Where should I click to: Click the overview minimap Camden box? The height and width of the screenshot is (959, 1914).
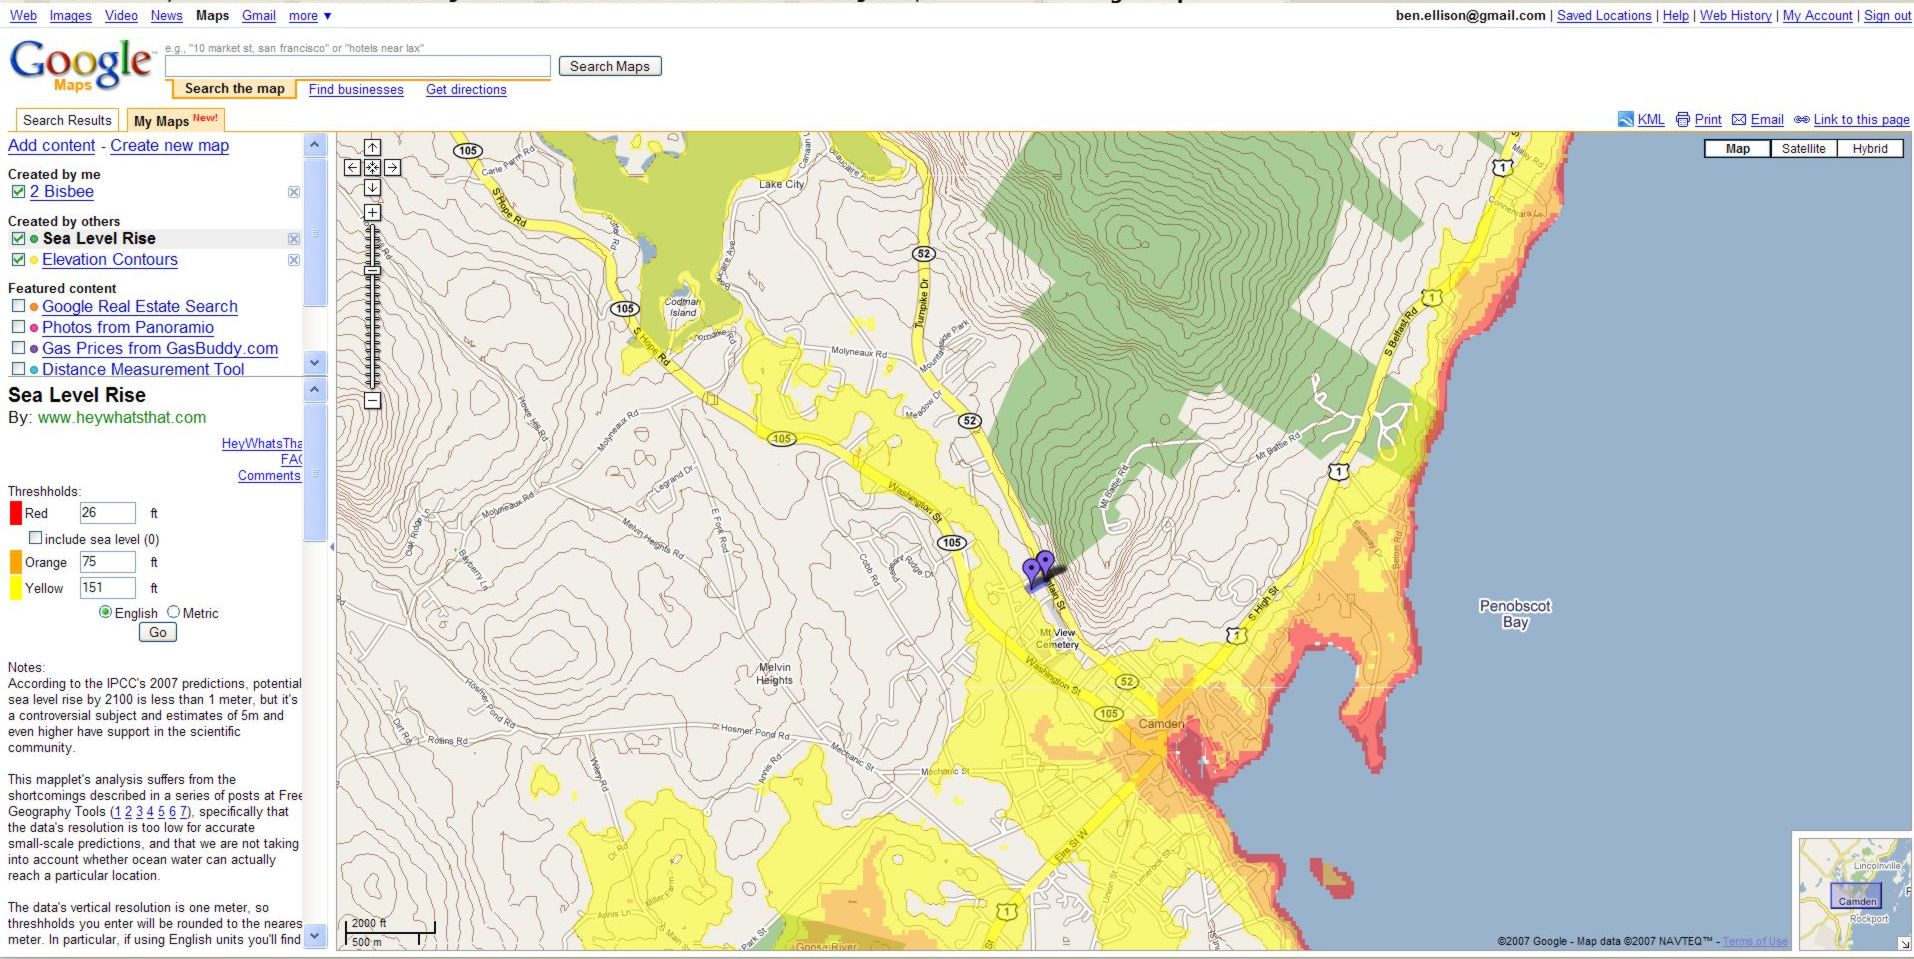[1856, 896]
